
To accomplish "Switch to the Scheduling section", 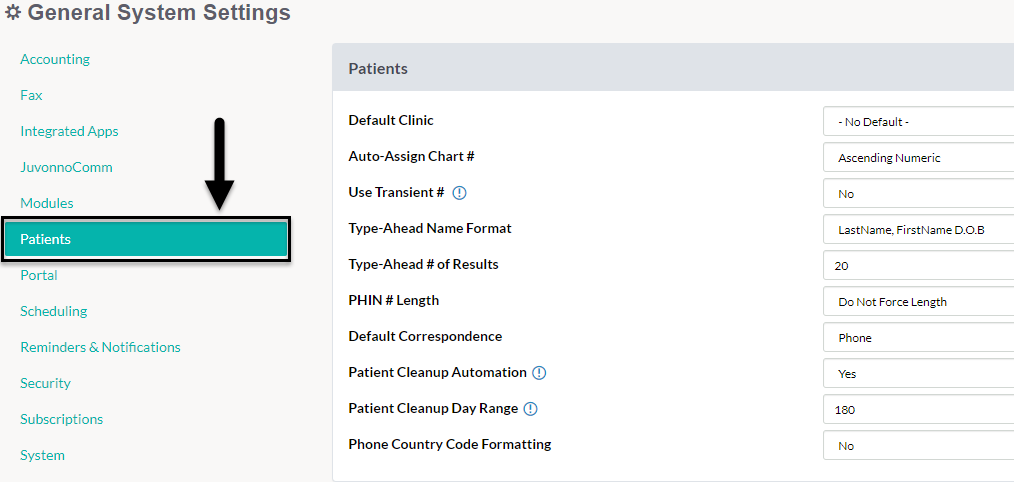I will [x=54, y=311].
